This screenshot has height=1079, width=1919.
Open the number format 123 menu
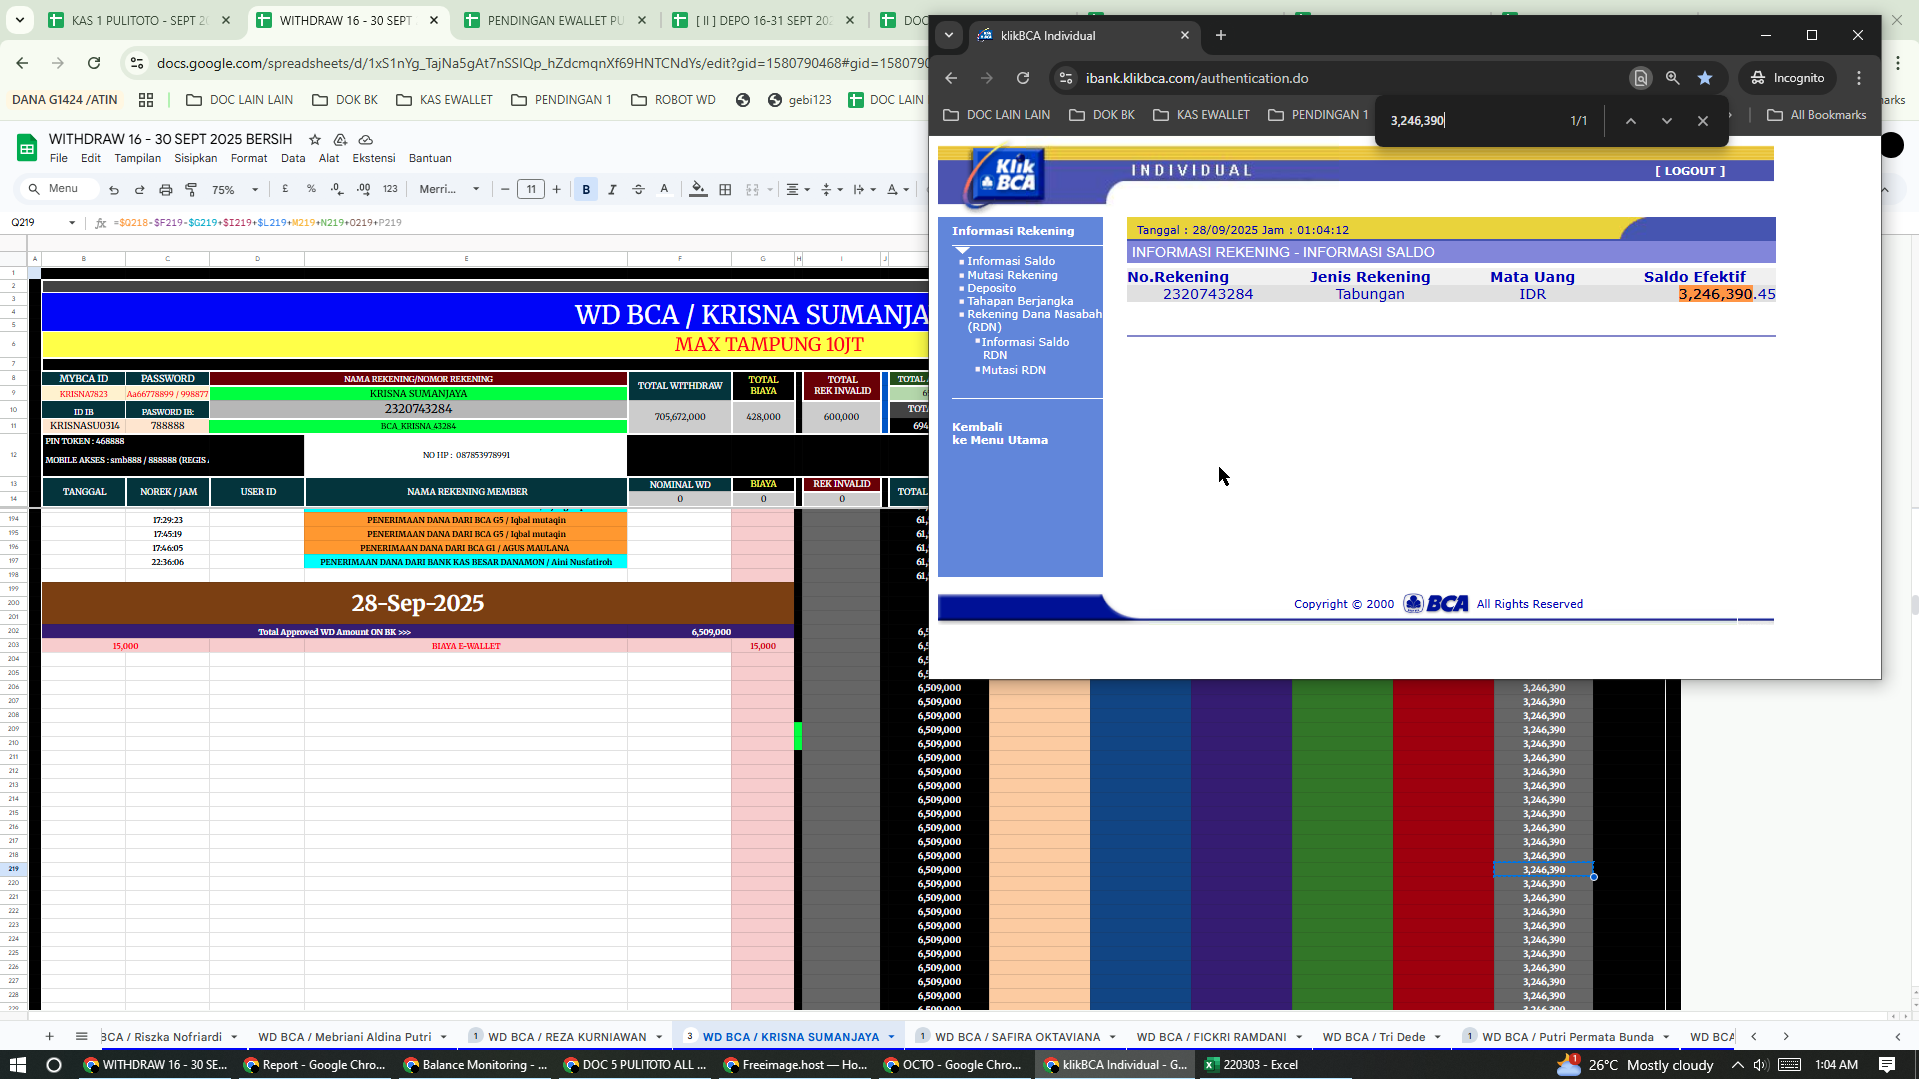point(390,189)
